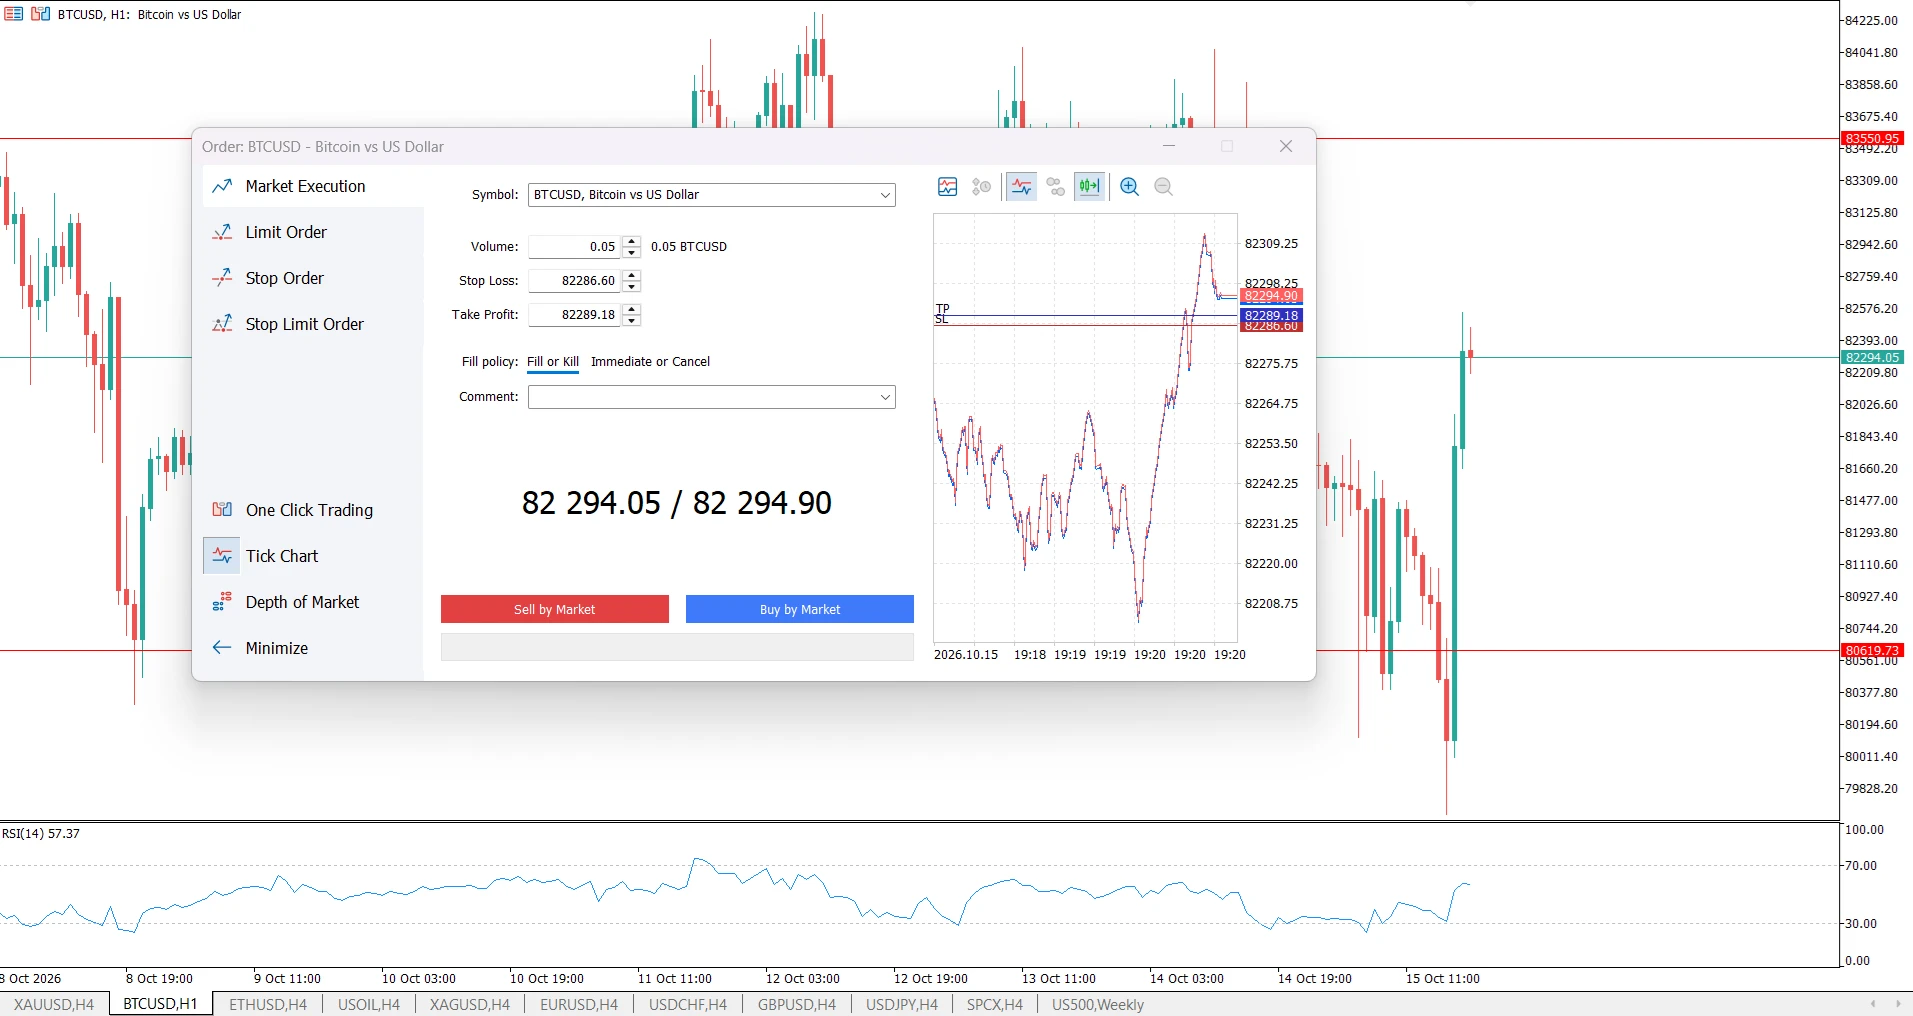The height and width of the screenshot is (1016, 1913).
Task: Decrease Take Profit with the down arrow
Action: (x=631, y=321)
